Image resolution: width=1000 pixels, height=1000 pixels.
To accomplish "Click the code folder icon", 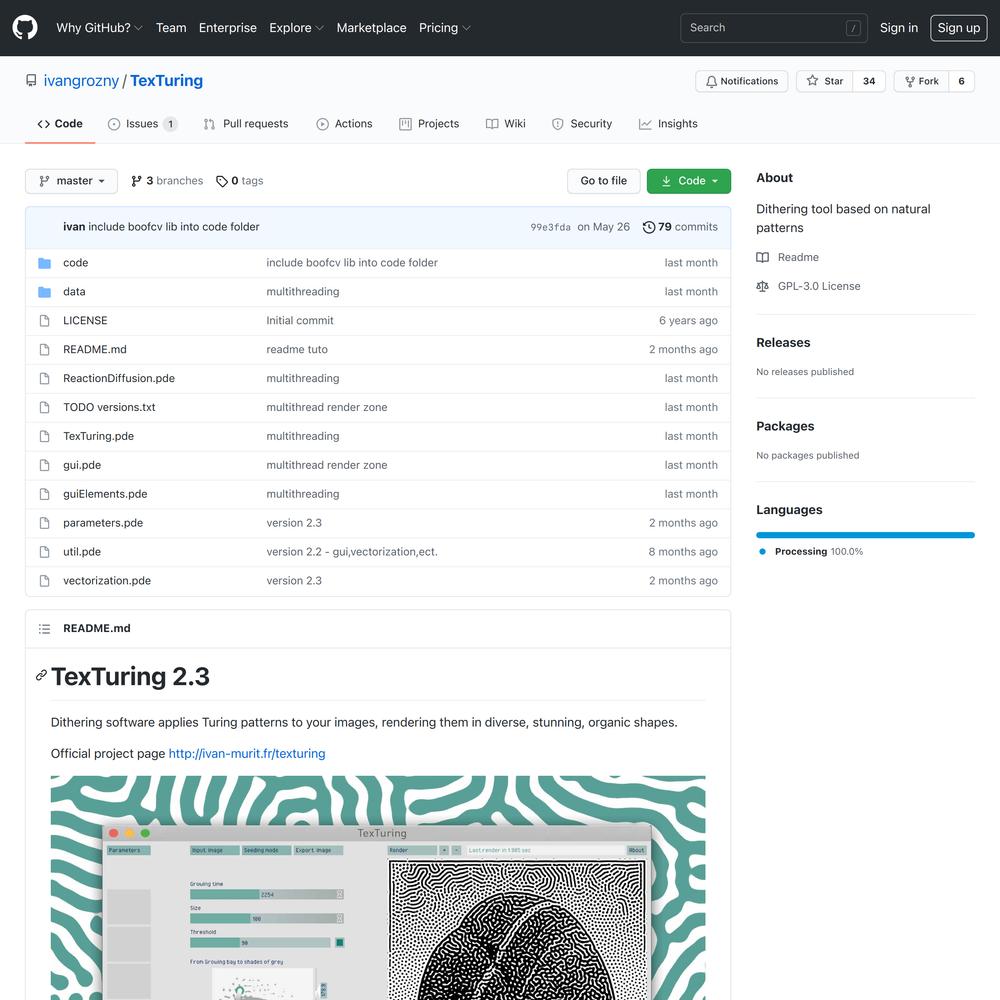I will (44, 263).
